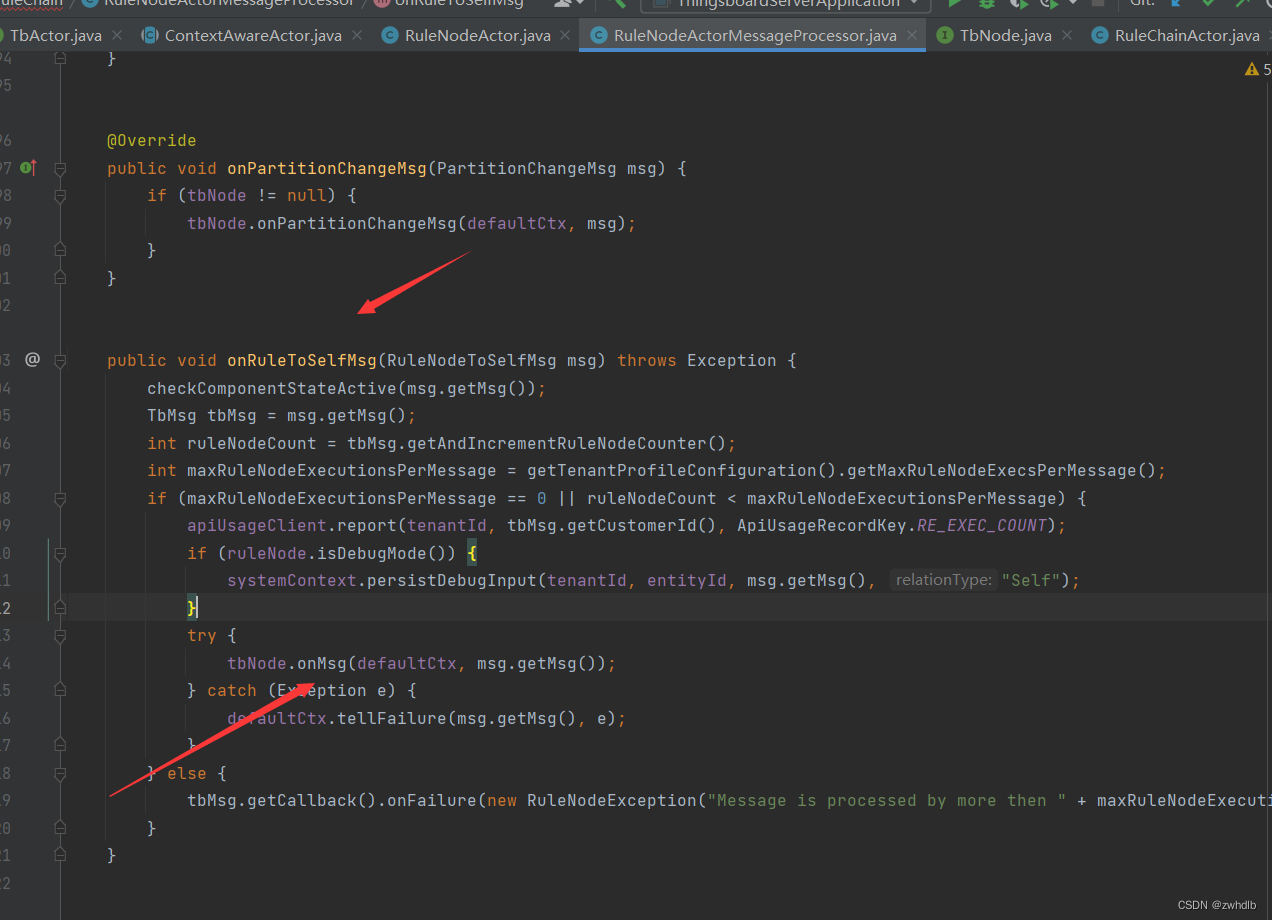Collapse the maxRuleNodeExecutionsPerMessage if-block fold marker

click(60, 498)
